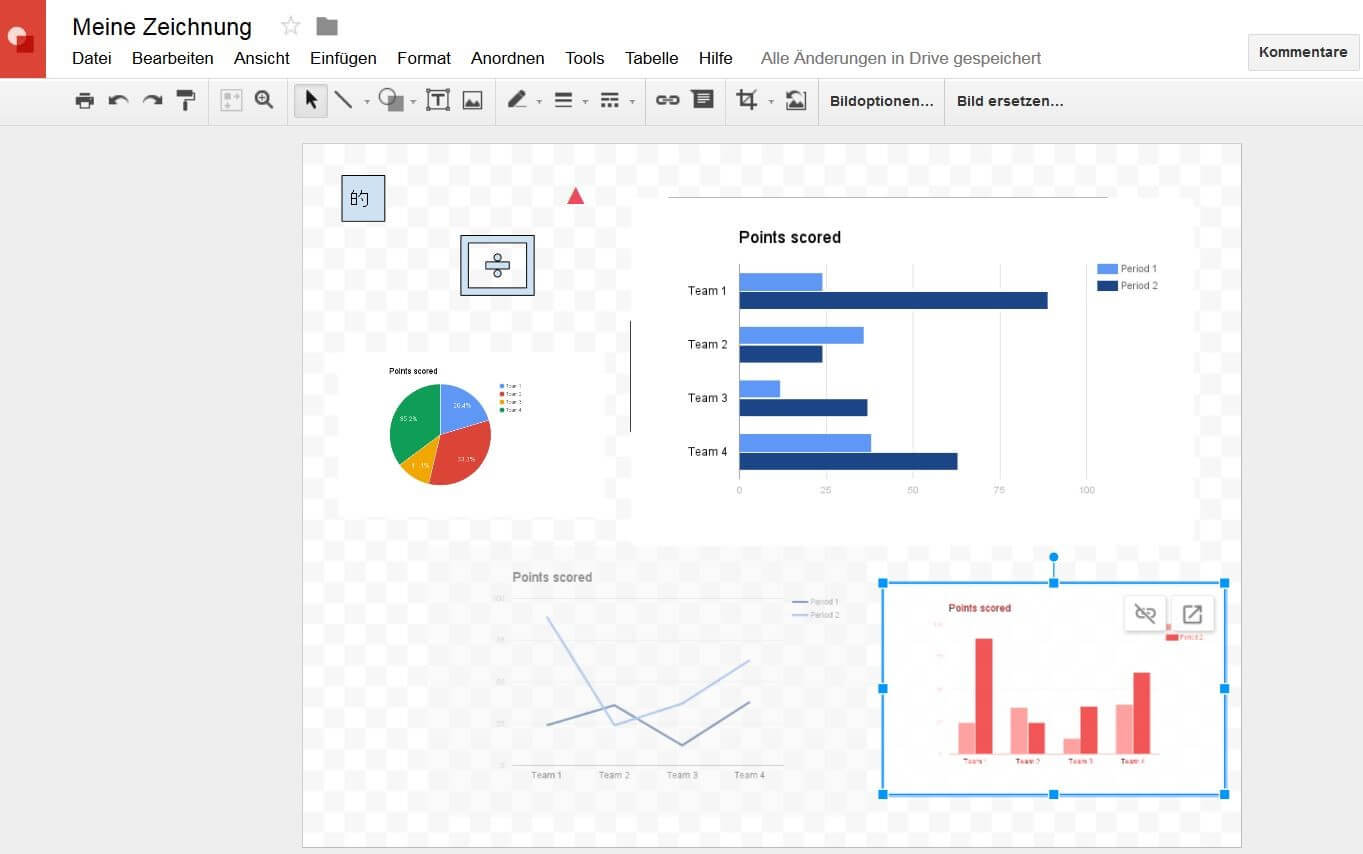Image resolution: width=1363 pixels, height=854 pixels.
Task: Click the red 'Points scored' title in the selected chart
Action: coord(979,608)
